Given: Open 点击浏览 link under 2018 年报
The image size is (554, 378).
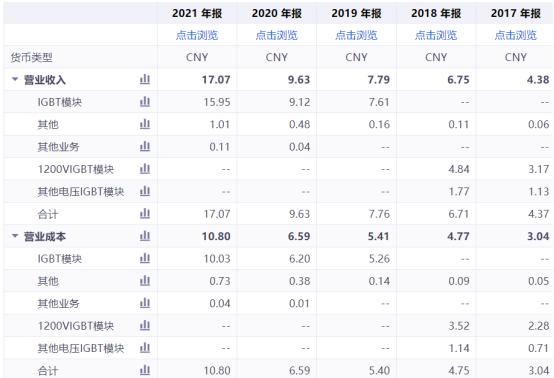Looking at the screenshot, I should [x=436, y=35].
